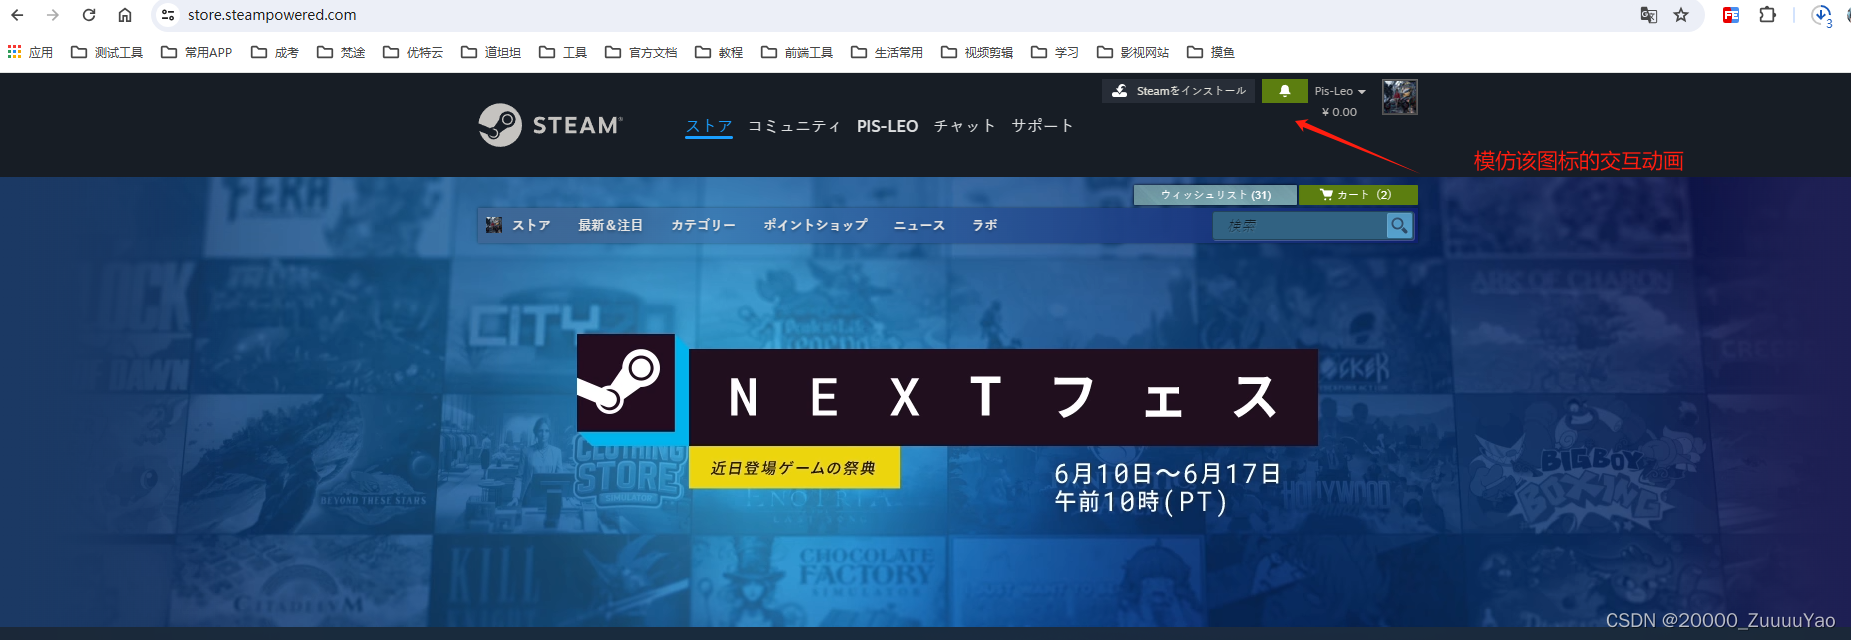Open the 学习 bookmark folder
Viewport: 1851px width, 640px height.
click(1055, 52)
